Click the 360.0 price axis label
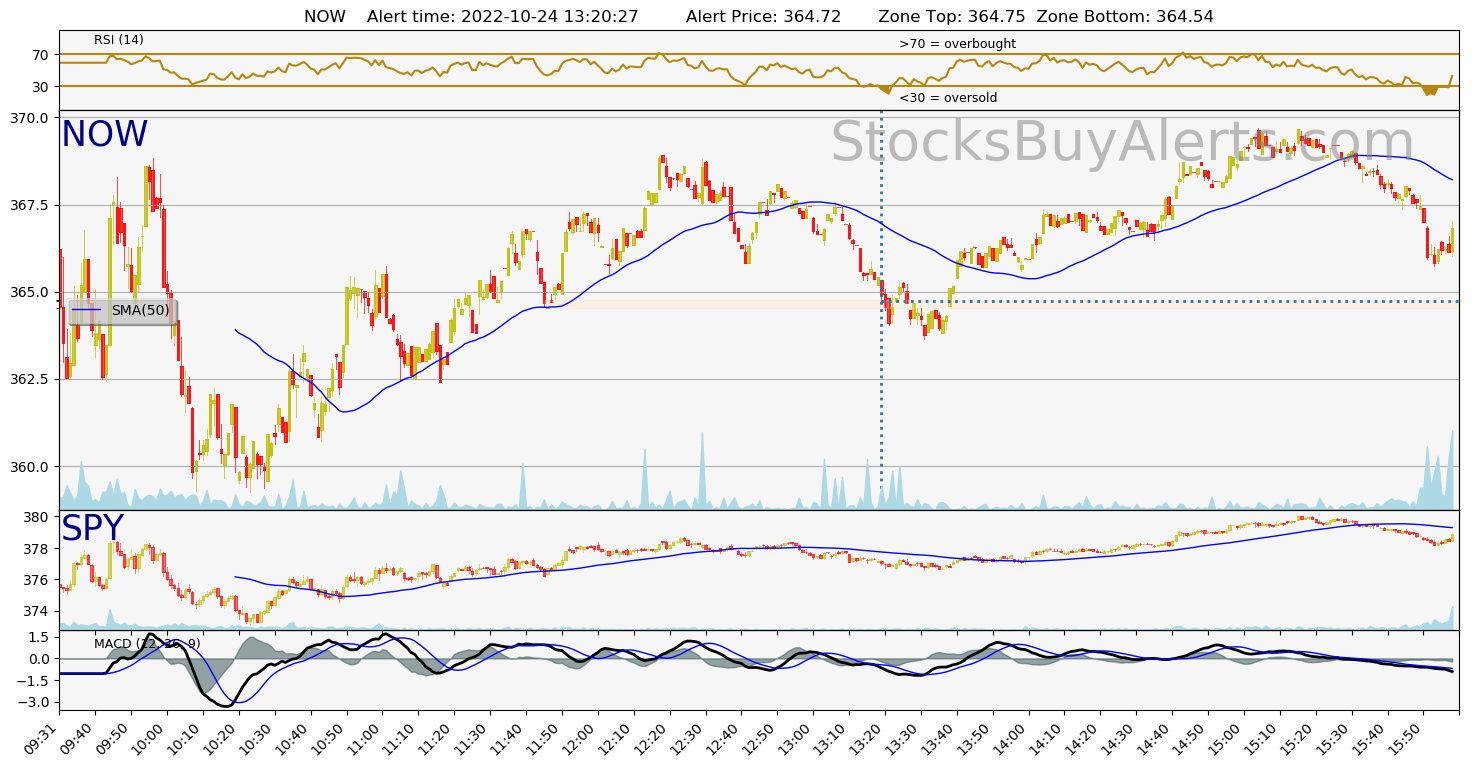Screen dimensions: 1474x768 (x=30, y=467)
